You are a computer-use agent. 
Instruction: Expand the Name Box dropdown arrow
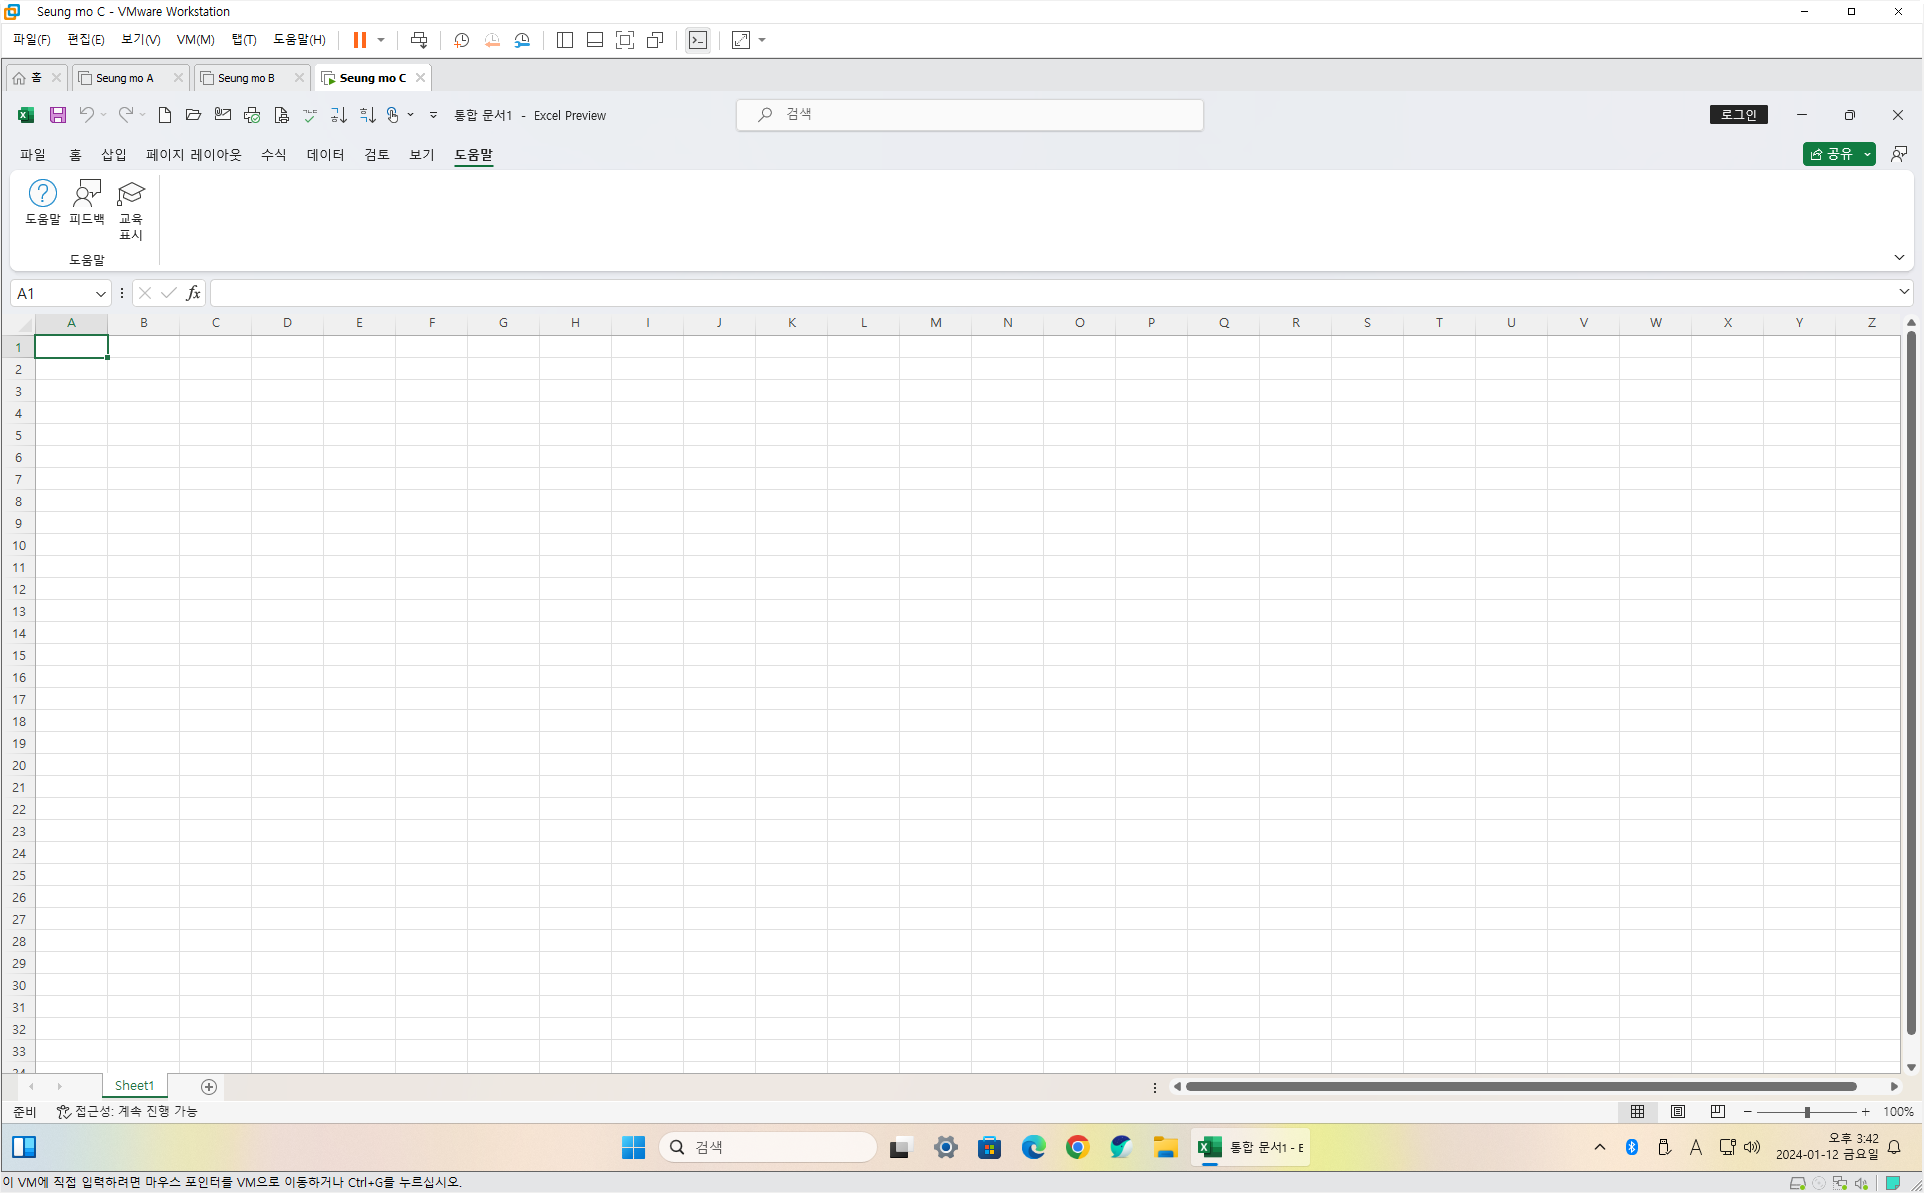pyautogui.click(x=100, y=293)
